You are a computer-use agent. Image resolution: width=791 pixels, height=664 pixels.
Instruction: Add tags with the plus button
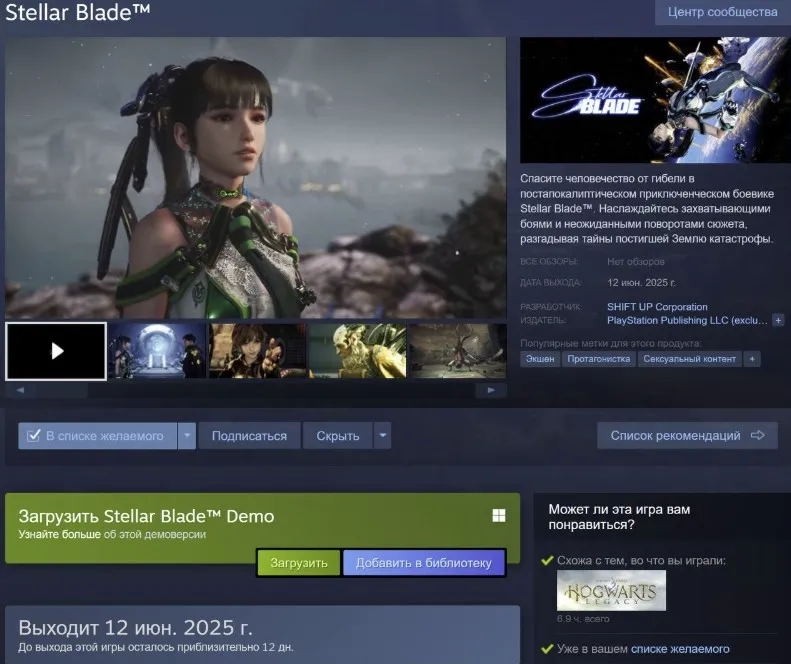pos(752,359)
